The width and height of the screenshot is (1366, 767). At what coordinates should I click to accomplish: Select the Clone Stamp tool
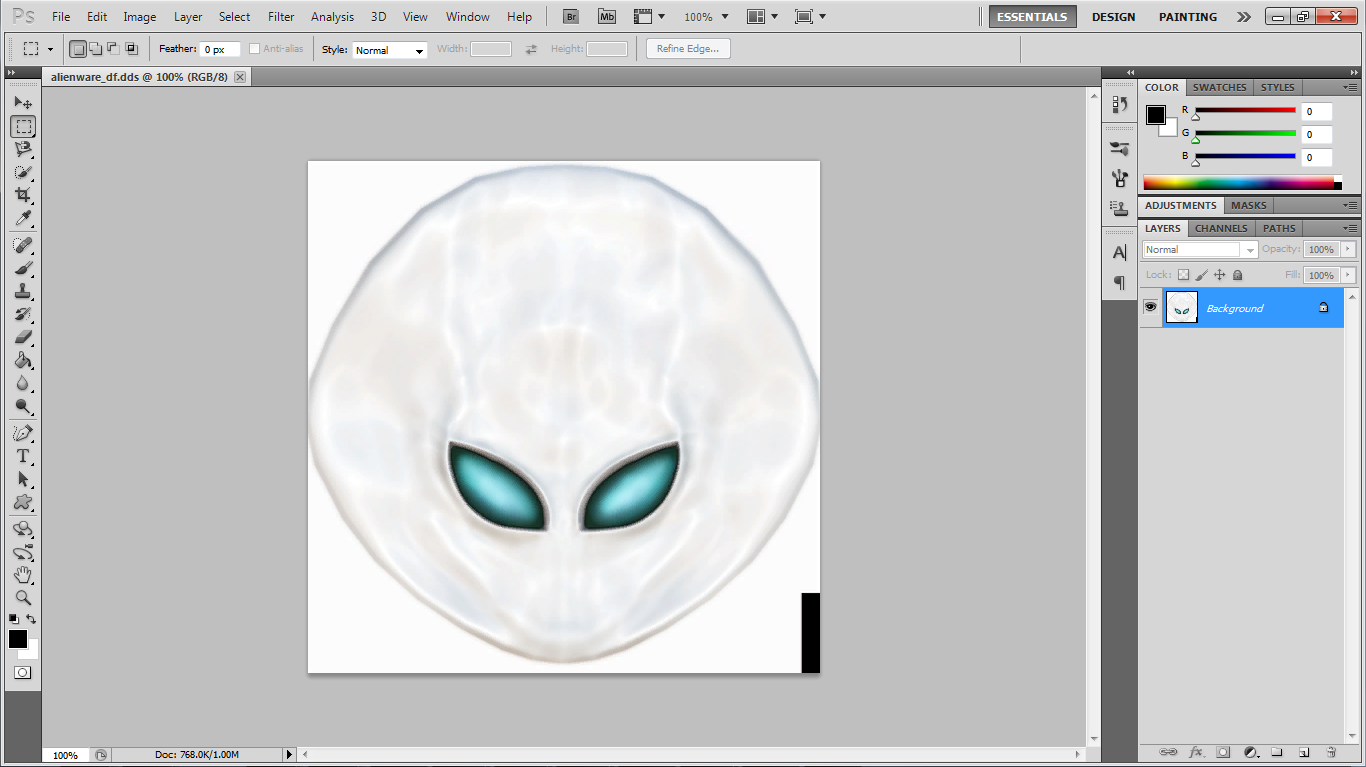(23, 291)
